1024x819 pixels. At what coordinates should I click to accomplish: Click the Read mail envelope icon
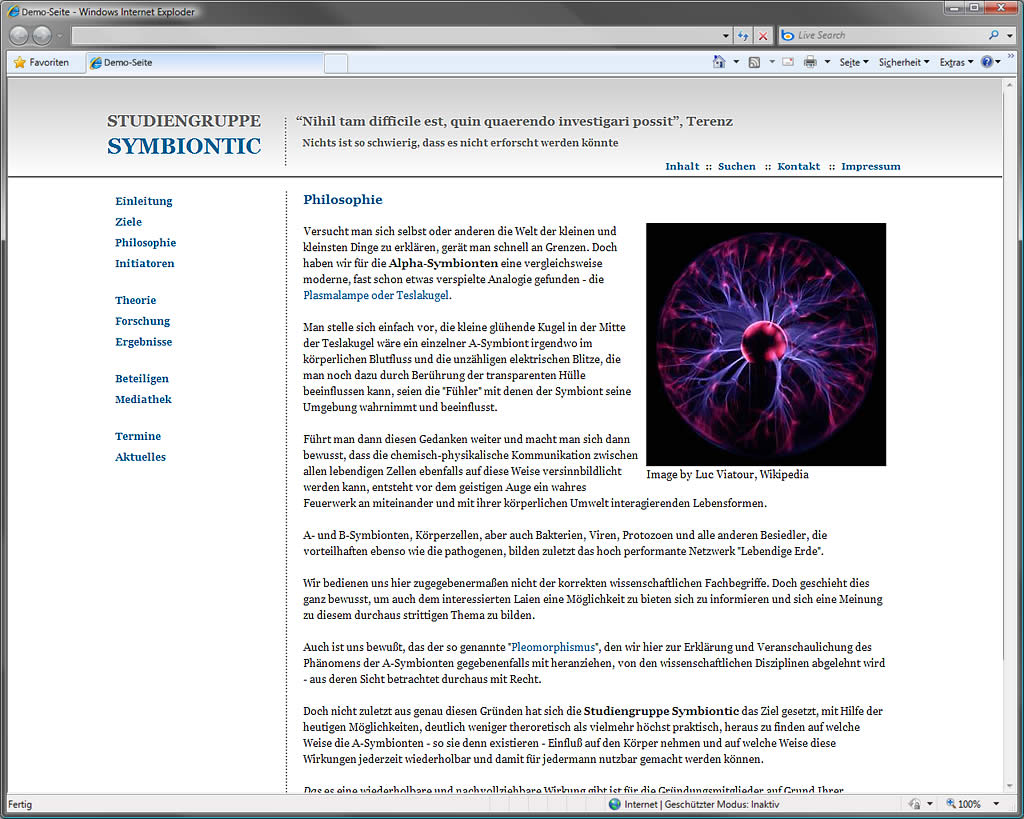click(x=788, y=62)
